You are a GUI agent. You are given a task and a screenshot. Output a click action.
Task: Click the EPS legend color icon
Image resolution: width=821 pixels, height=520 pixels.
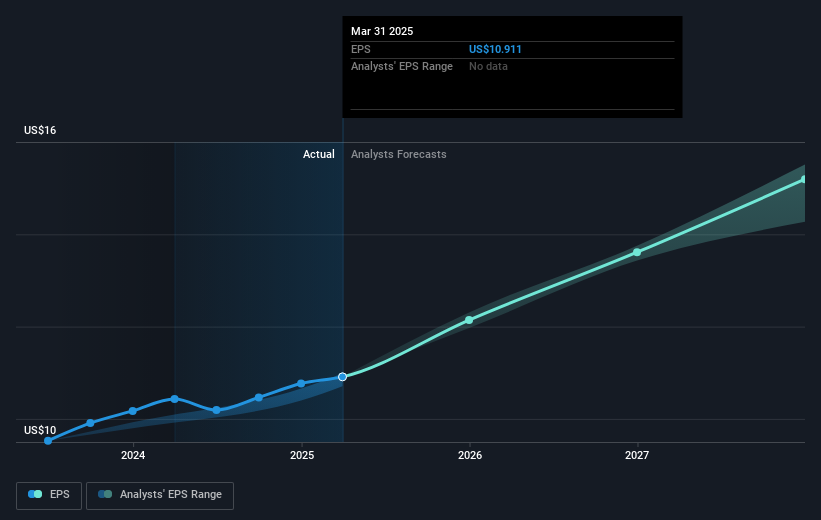pos(35,494)
